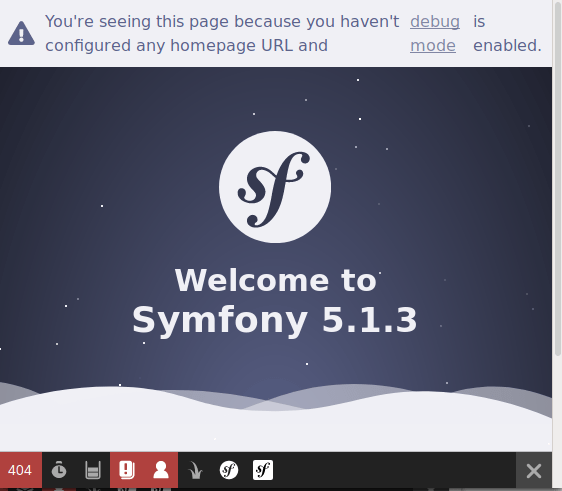Follow the 'debug mode' link
This screenshot has width=562, height=491.
(435, 33)
